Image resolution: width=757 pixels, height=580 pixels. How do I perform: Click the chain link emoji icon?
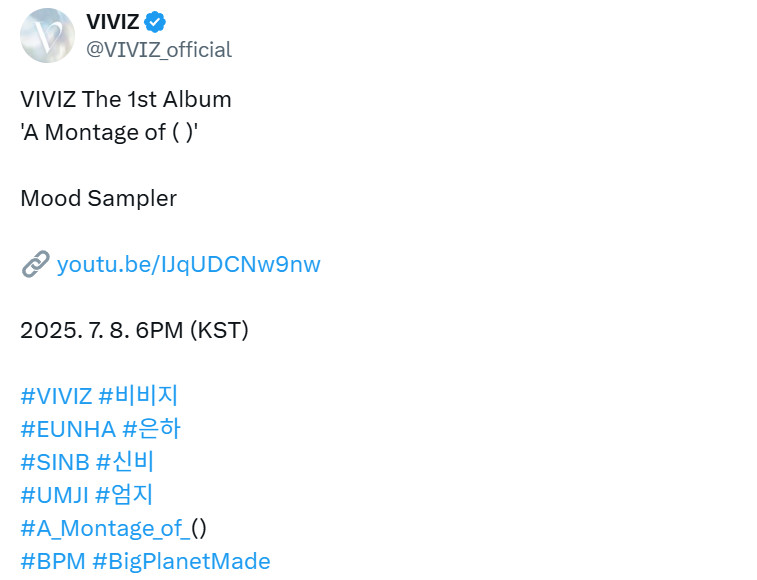click(x=35, y=264)
